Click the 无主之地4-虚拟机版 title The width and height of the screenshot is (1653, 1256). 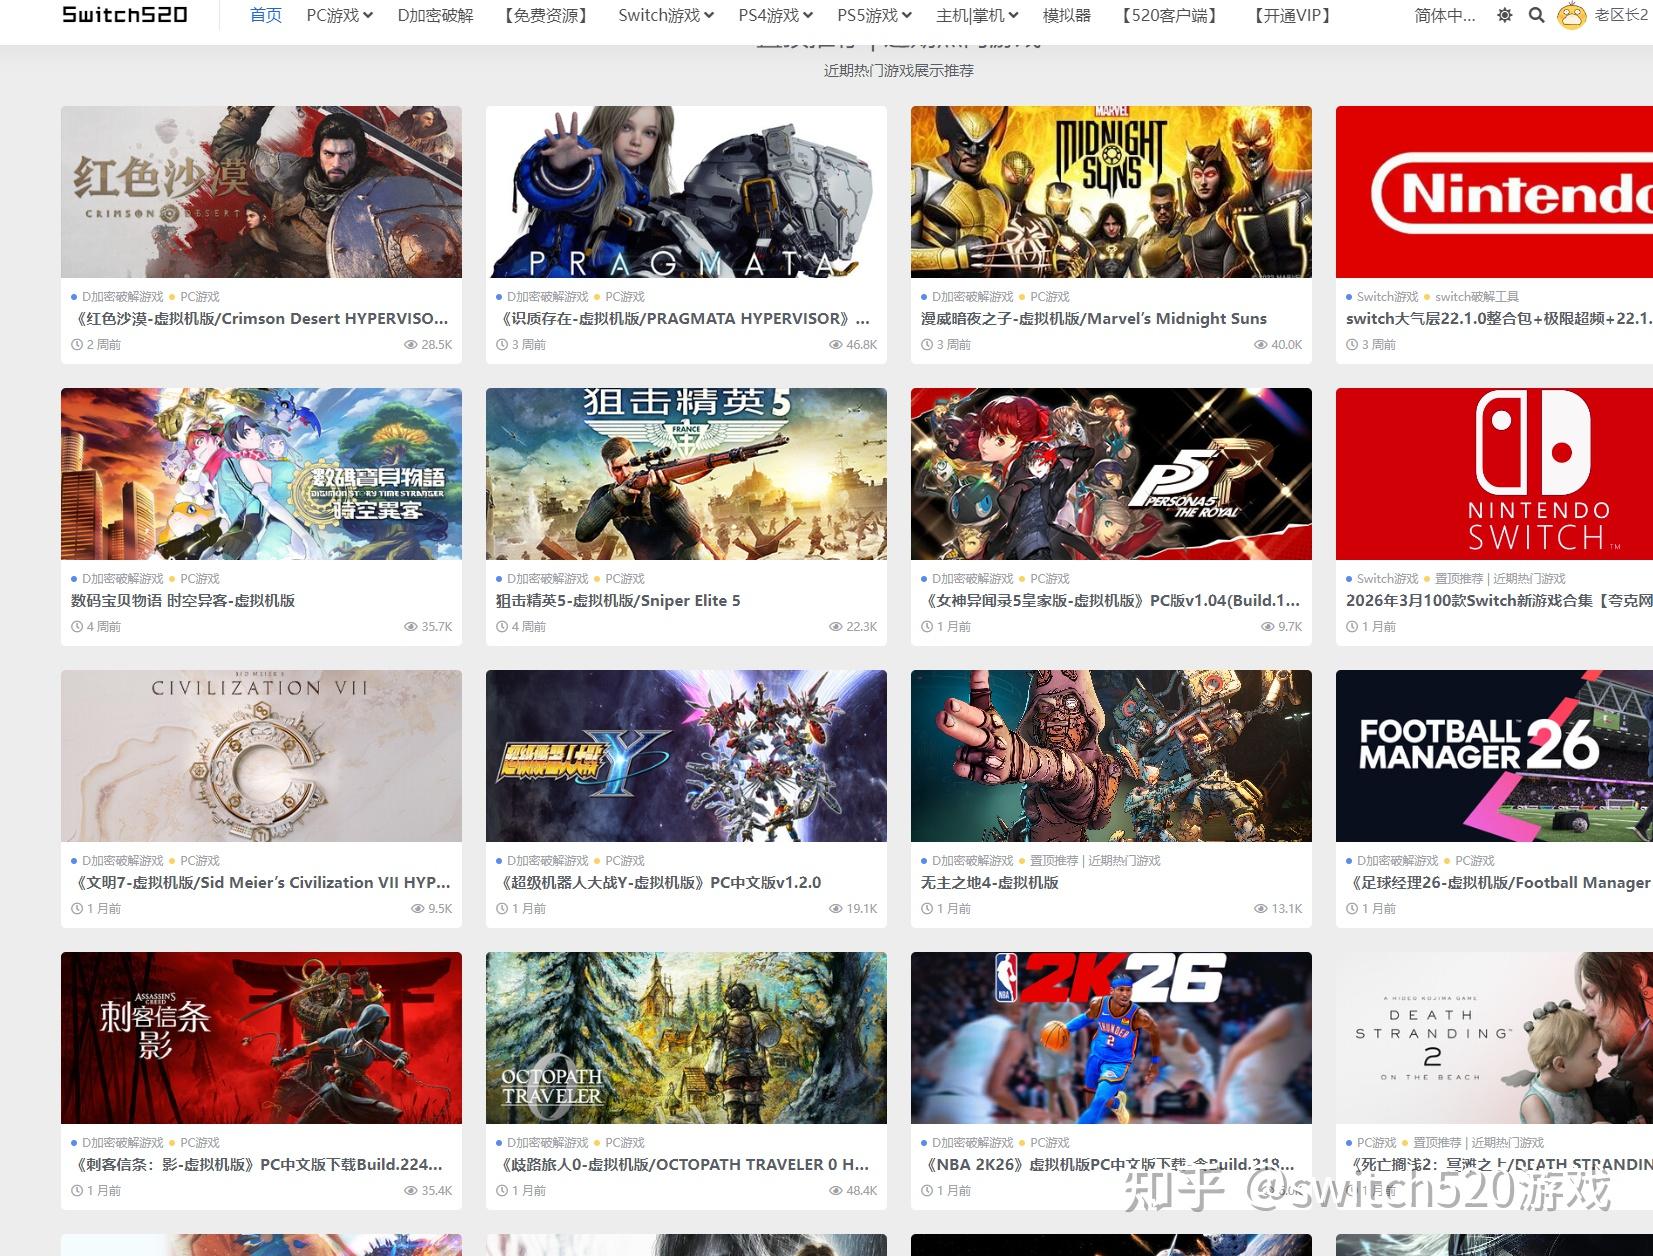[x=990, y=882]
